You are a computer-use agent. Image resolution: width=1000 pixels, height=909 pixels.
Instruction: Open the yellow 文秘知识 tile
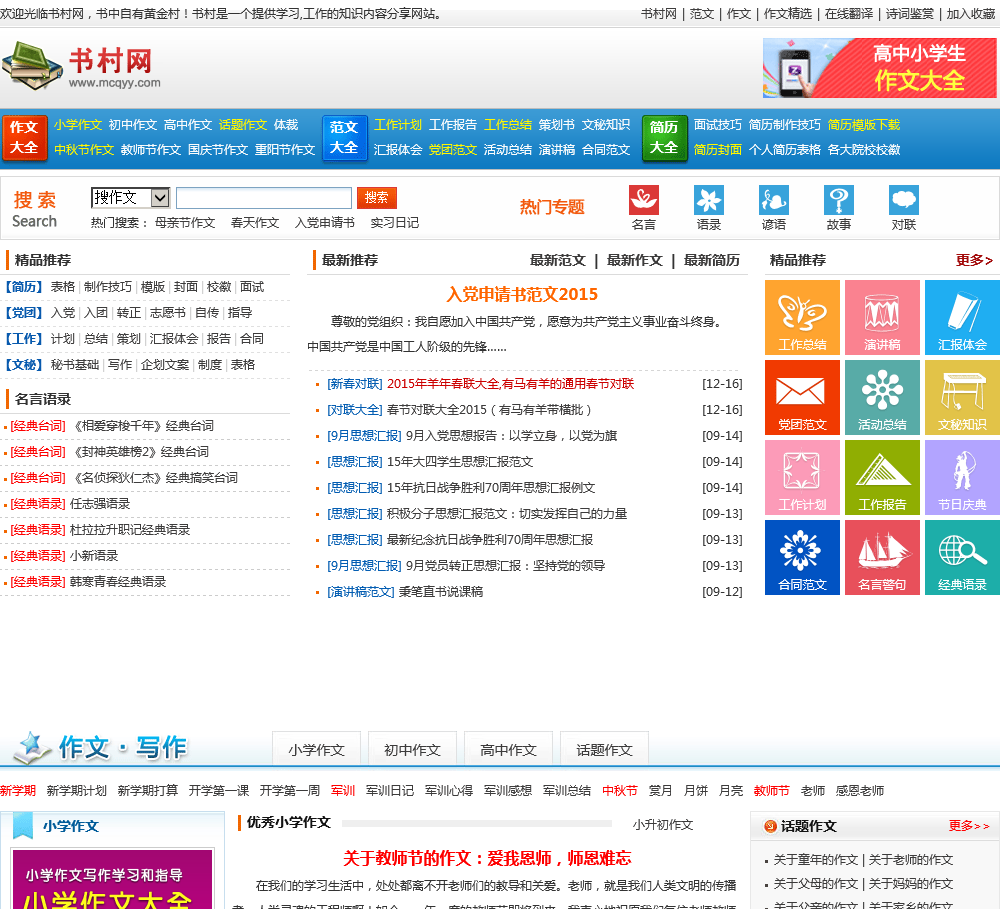coord(962,397)
